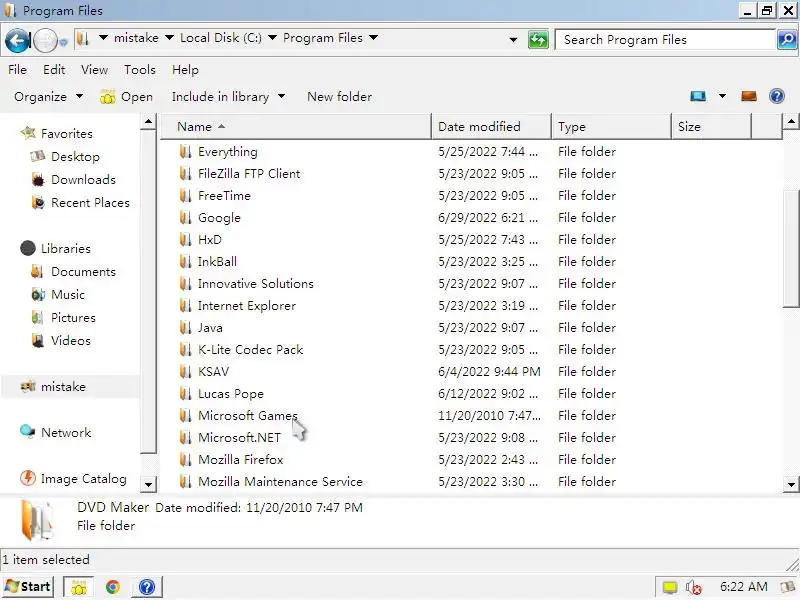
Task: Click the HxD folder icon
Action: pos(185,239)
